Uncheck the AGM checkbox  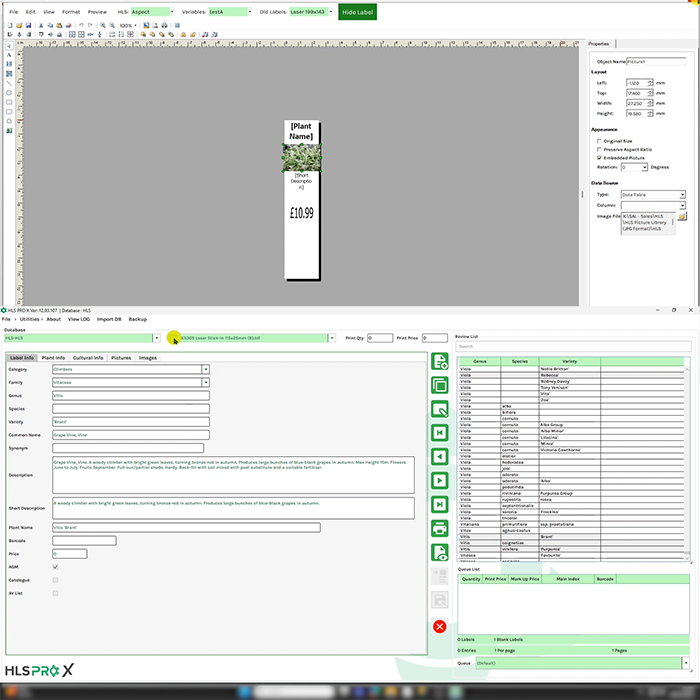click(55, 567)
